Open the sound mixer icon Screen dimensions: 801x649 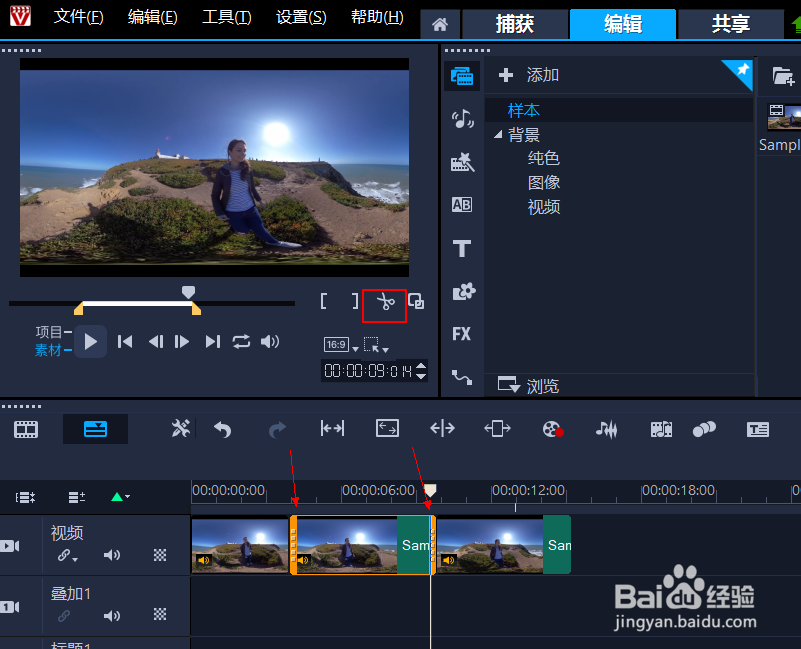[x=606, y=429]
